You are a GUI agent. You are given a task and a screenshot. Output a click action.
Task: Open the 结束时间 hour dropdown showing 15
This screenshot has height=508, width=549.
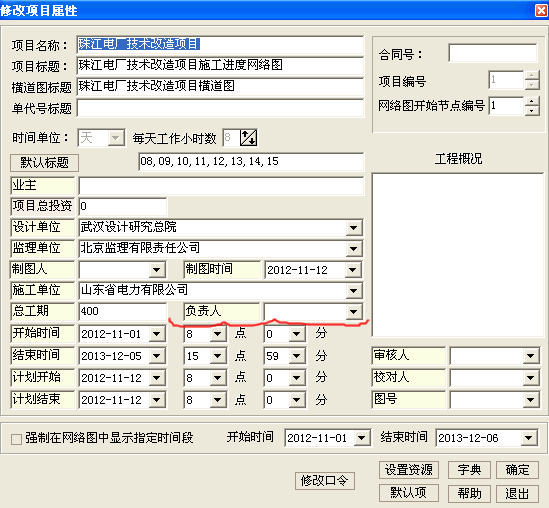point(217,356)
